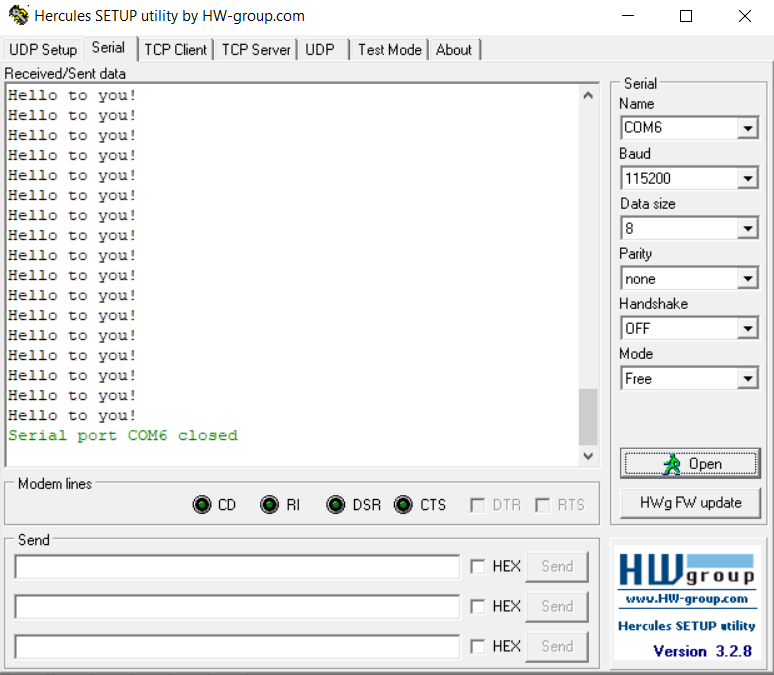The image size is (774, 675).
Task: Visit the www.HW-group.com link
Action: [x=687, y=599]
